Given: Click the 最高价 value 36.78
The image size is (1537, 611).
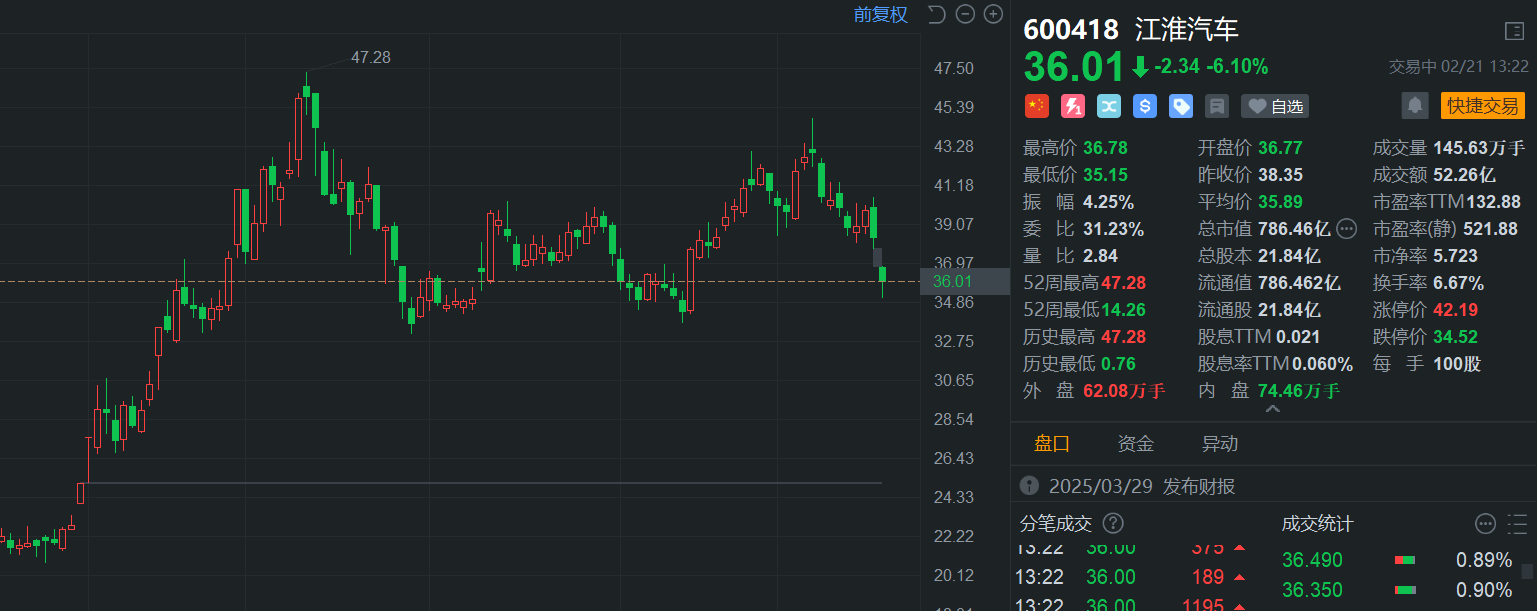Looking at the screenshot, I should tap(1105, 148).
